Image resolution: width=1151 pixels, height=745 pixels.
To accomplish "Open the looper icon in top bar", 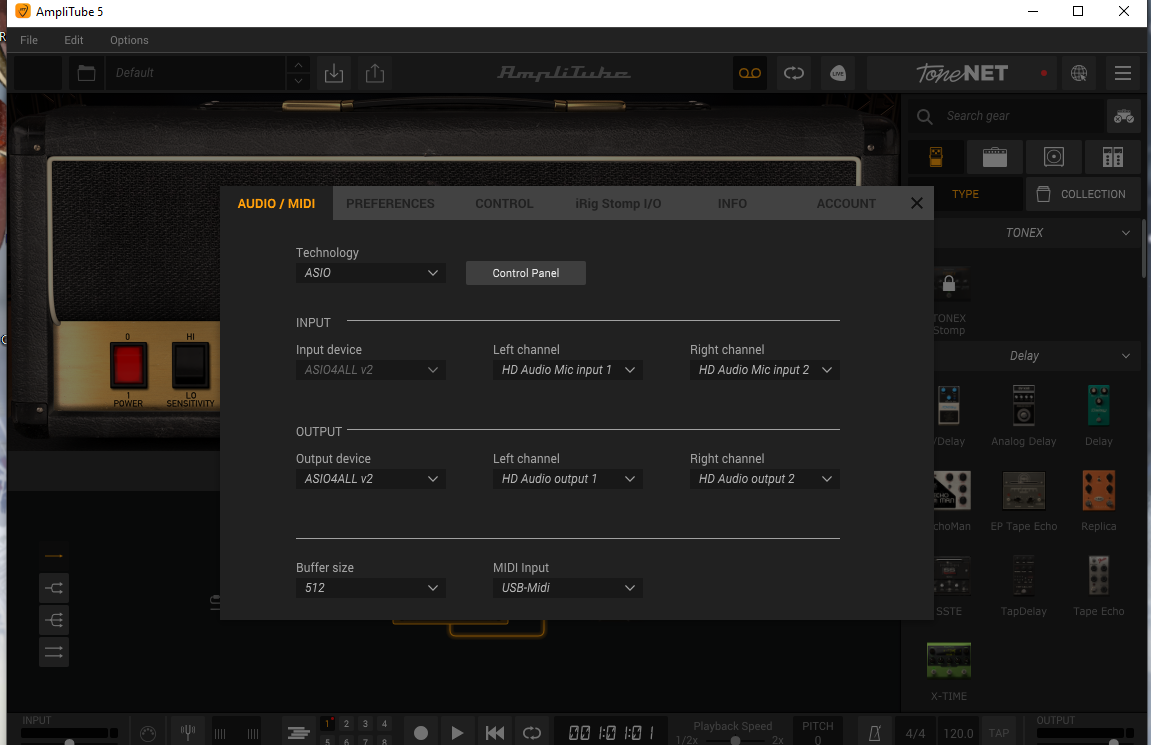I will [x=794, y=73].
